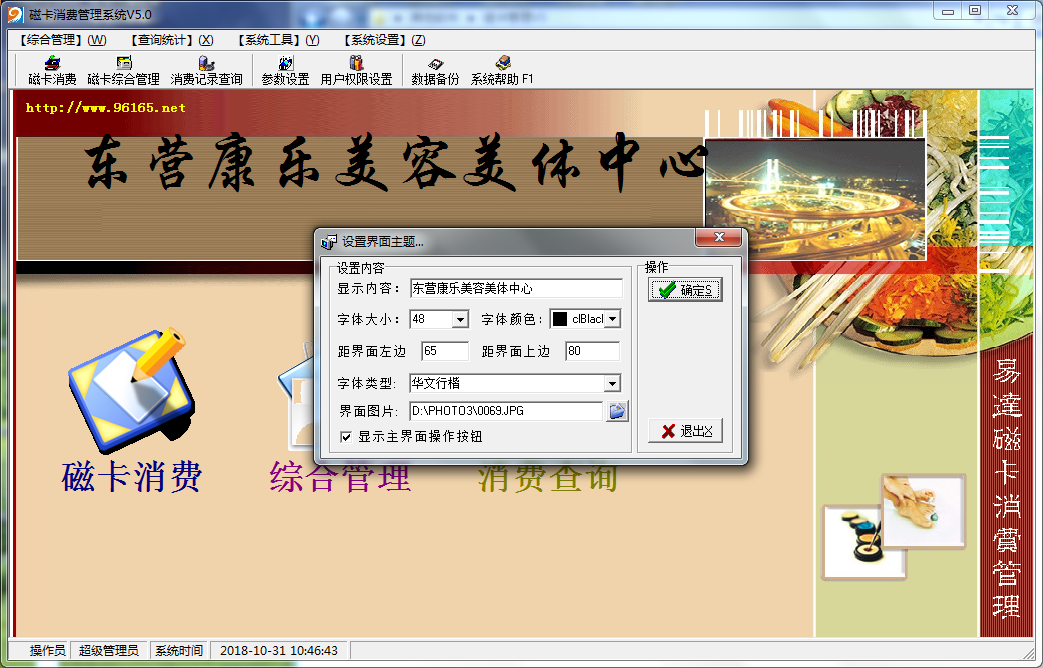Click the black font color swatch
The image size is (1043, 668).
[x=560, y=320]
